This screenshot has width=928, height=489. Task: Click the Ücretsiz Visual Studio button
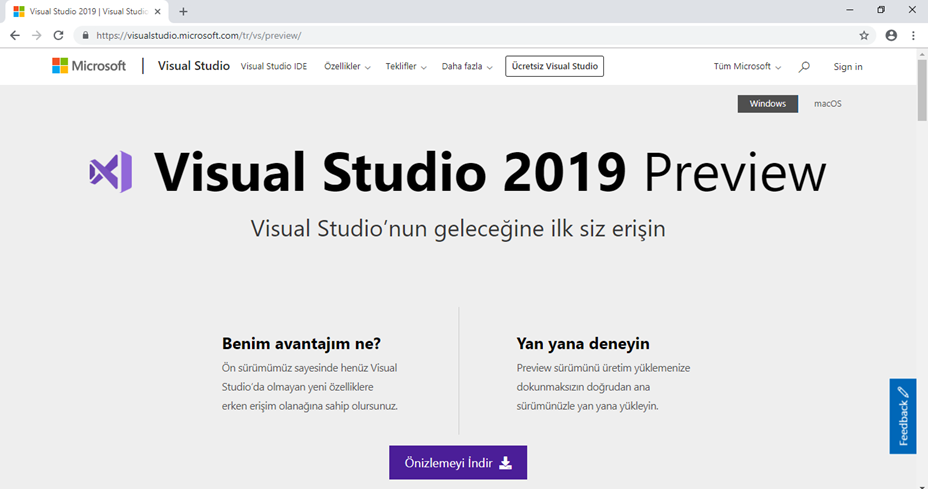tap(555, 66)
